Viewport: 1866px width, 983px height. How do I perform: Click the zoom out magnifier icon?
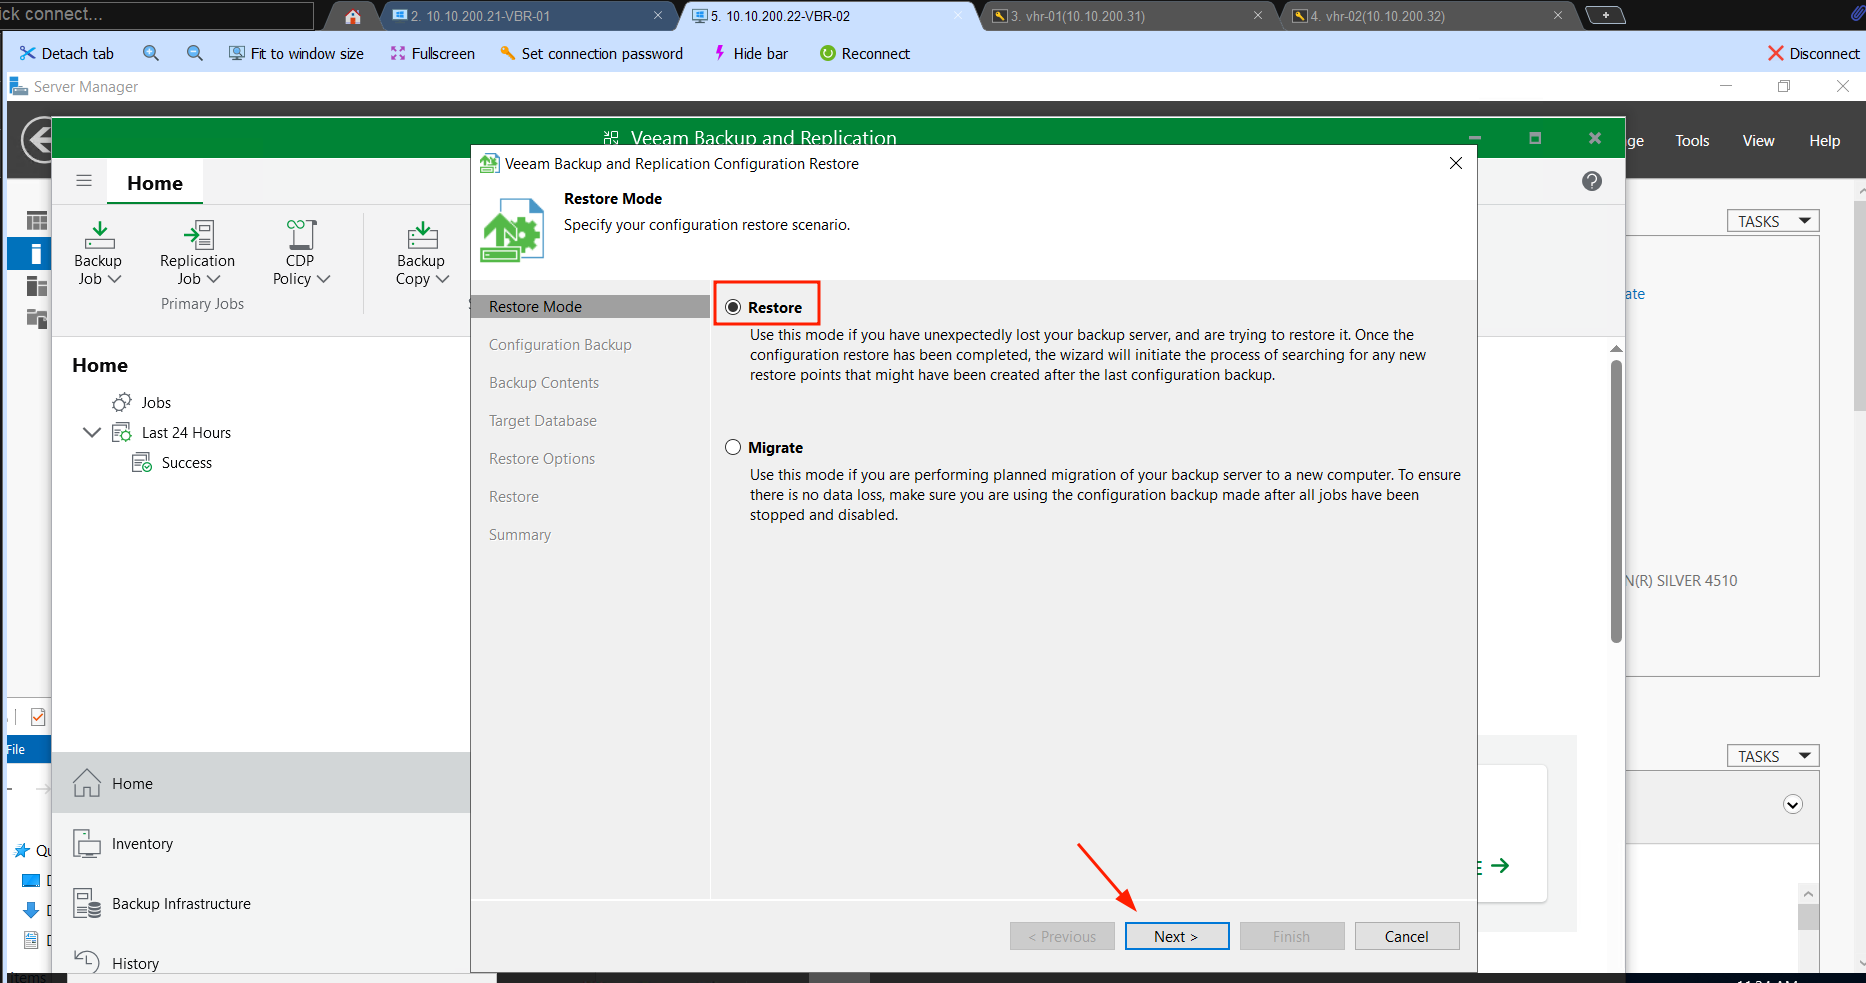[195, 53]
